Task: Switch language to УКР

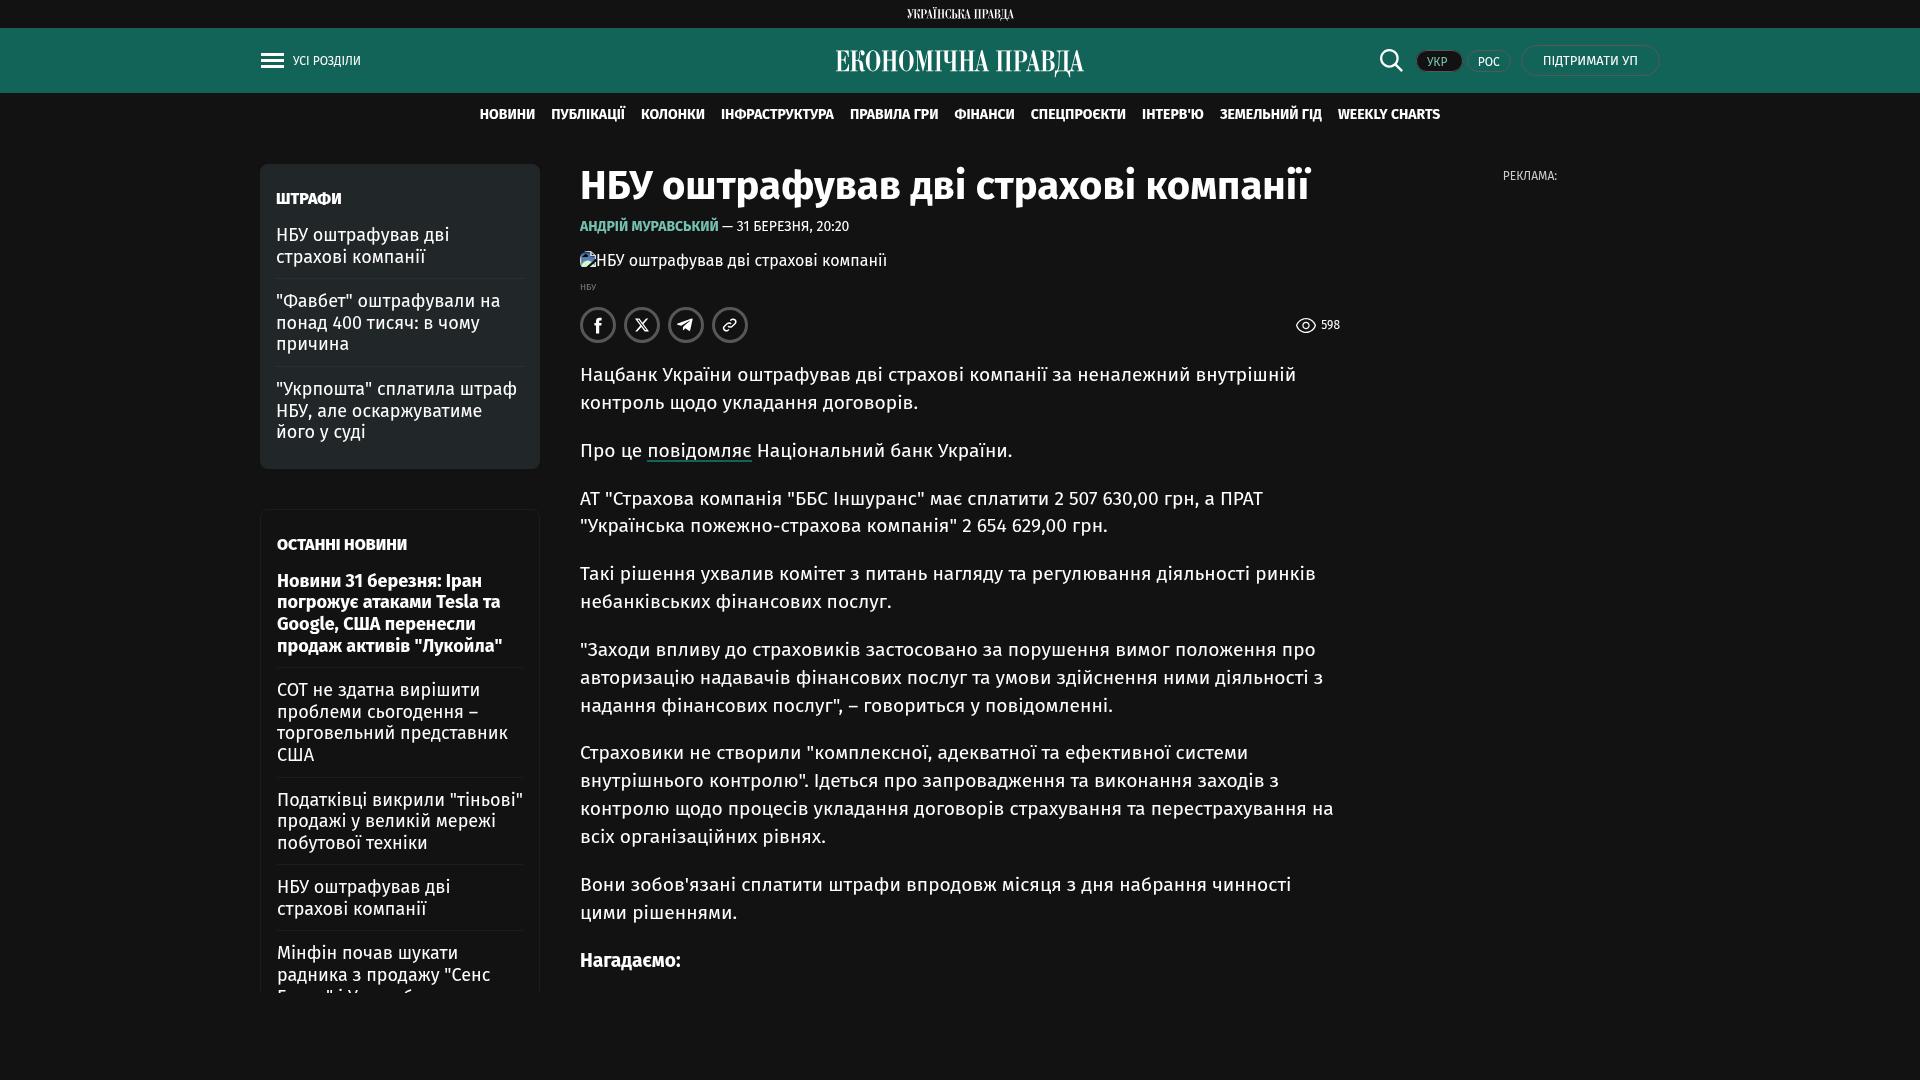Action: (1438, 62)
